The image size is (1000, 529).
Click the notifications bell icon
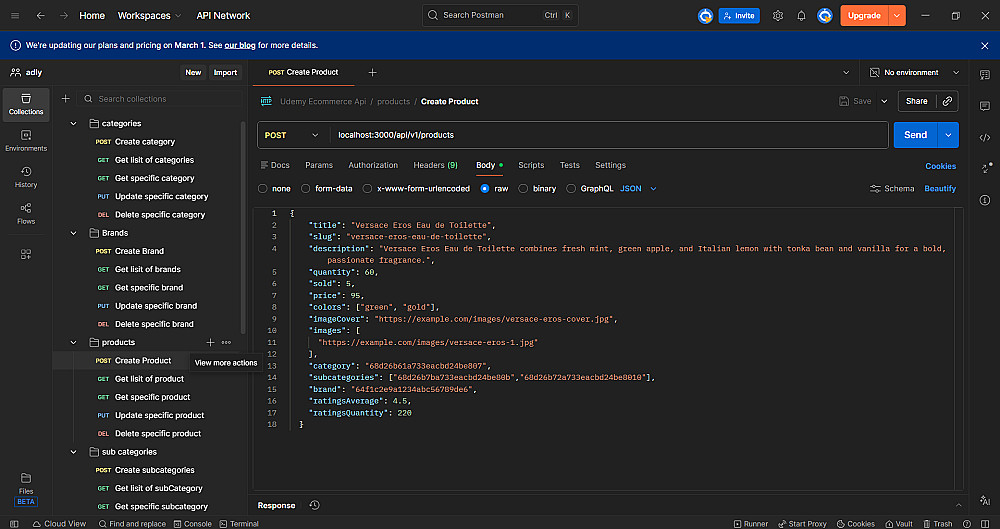[x=801, y=16]
